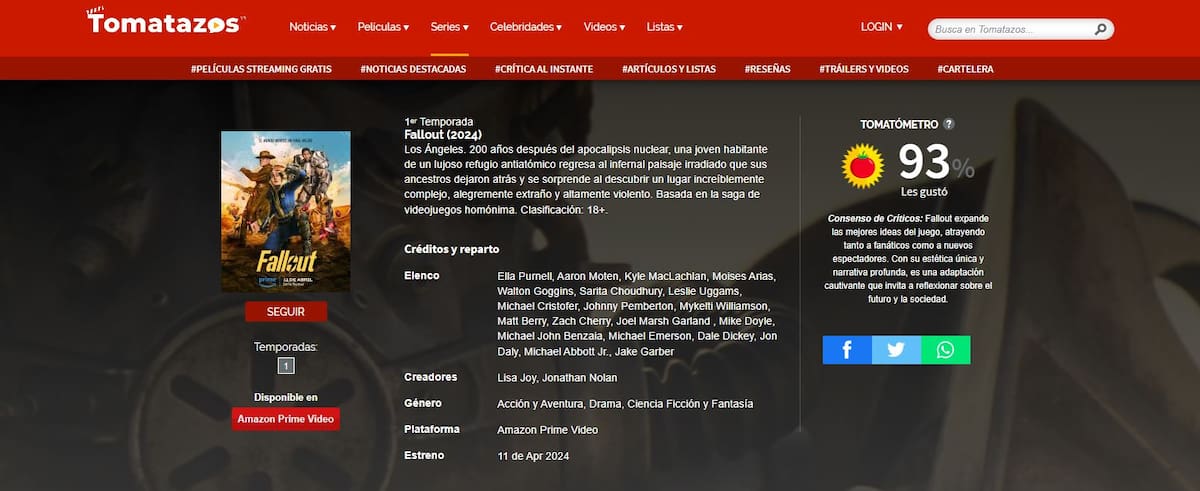The height and width of the screenshot is (491, 1200).
Task: Click the SEGUIR button
Action: pyautogui.click(x=286, y=311)
